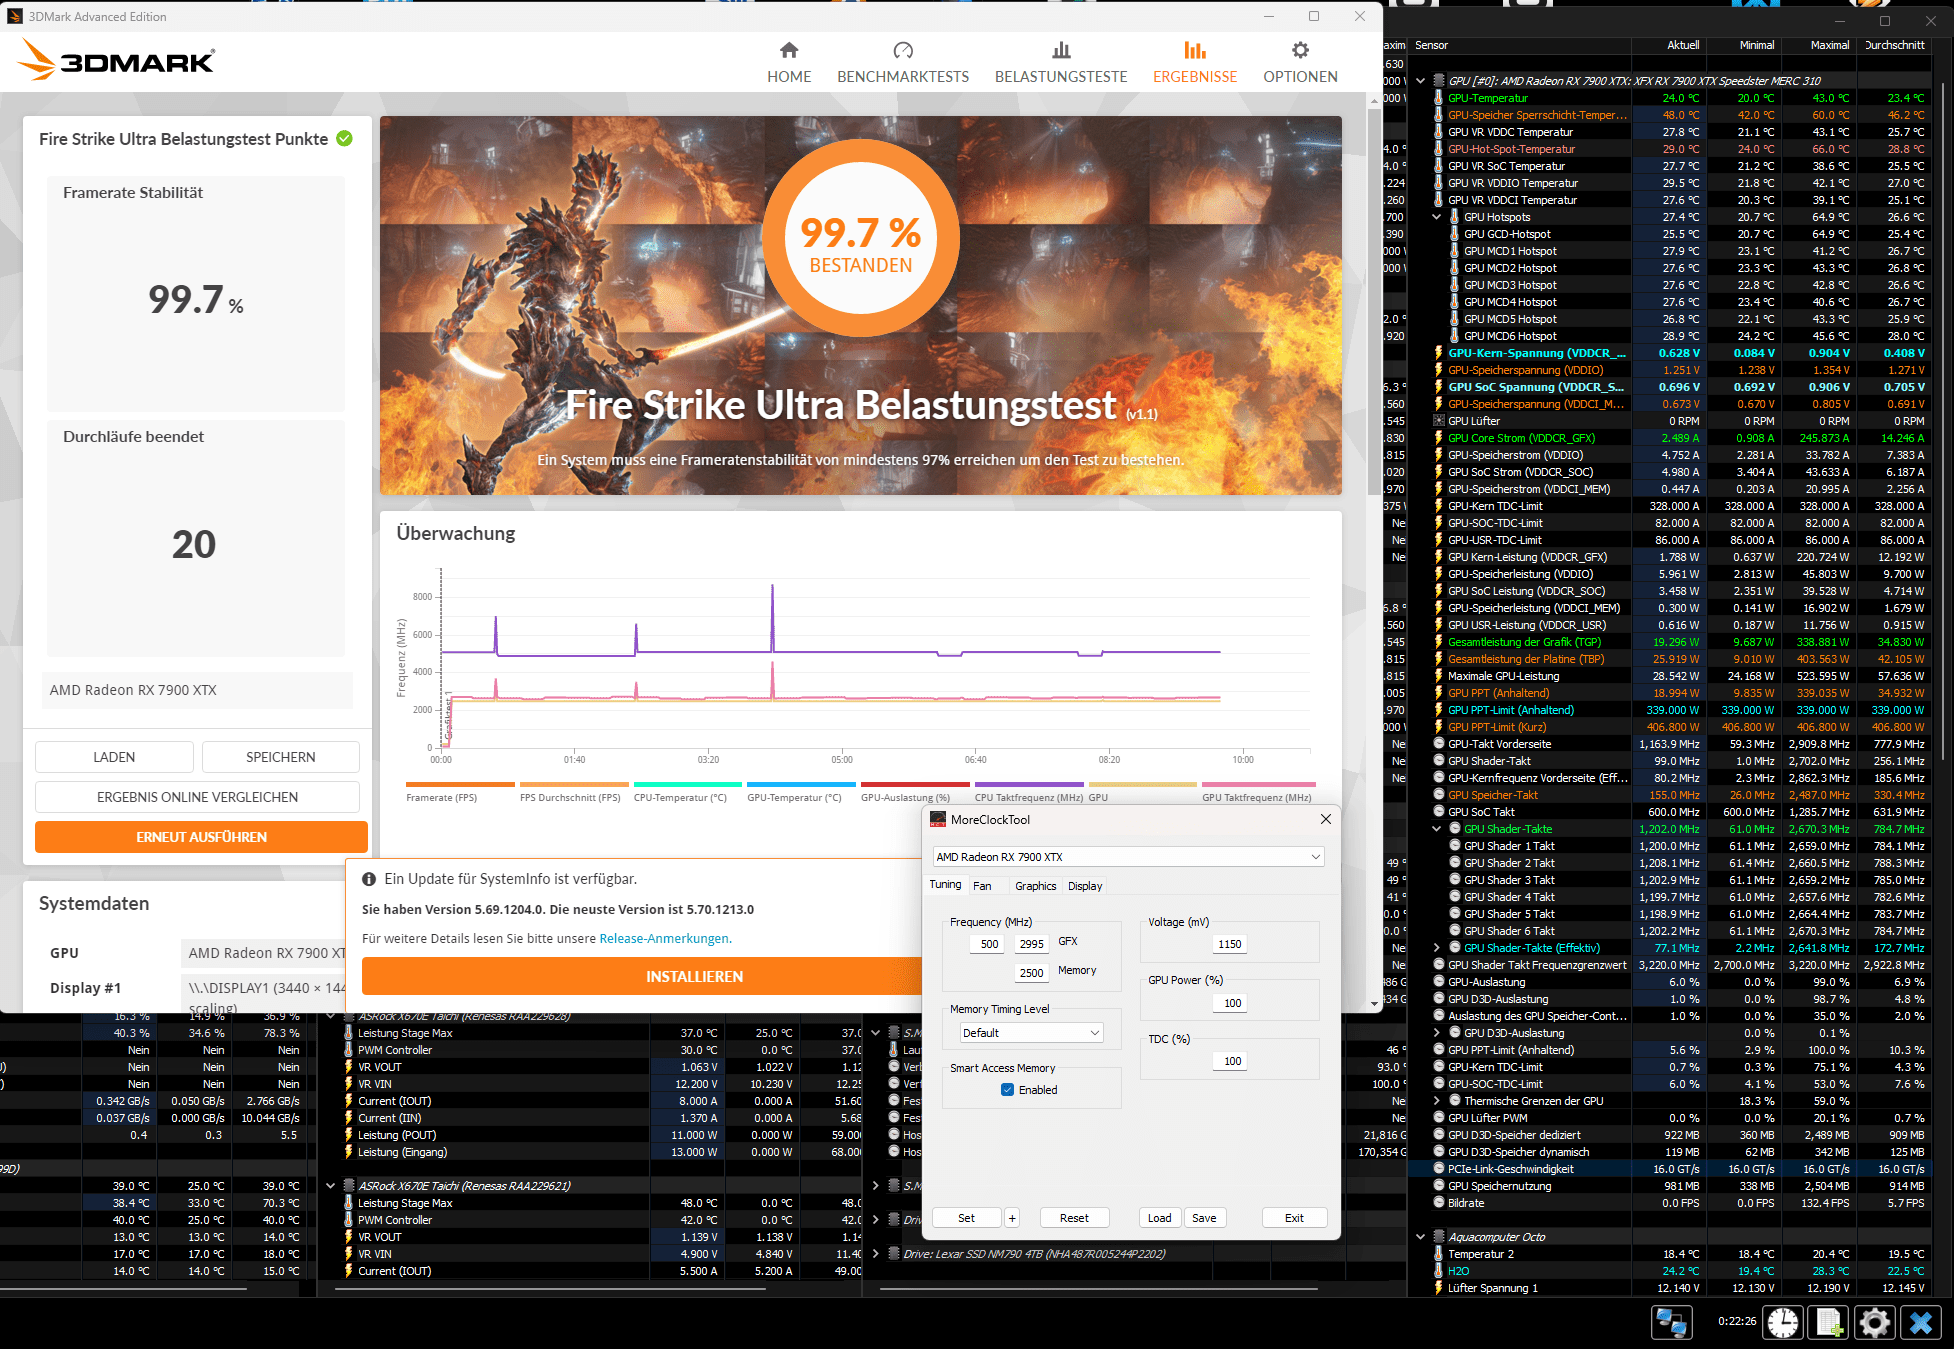Open the Release-Anmerkungen link

(665, 938)
